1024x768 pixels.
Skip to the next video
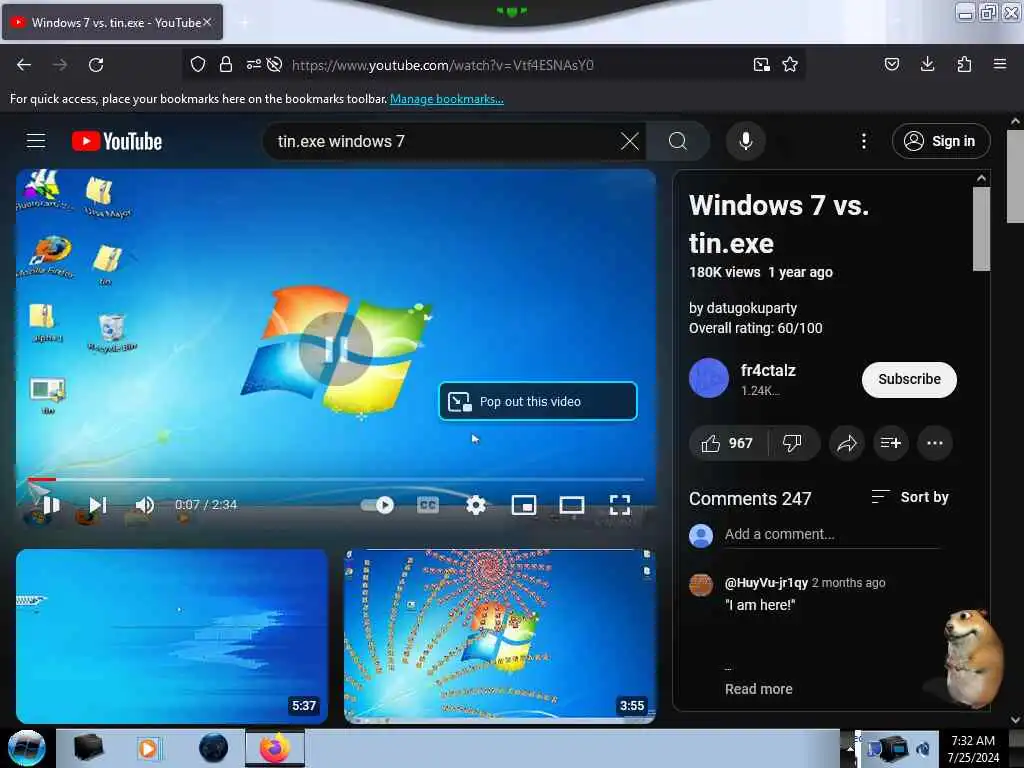pyautogui.click(x=98, y=505)
